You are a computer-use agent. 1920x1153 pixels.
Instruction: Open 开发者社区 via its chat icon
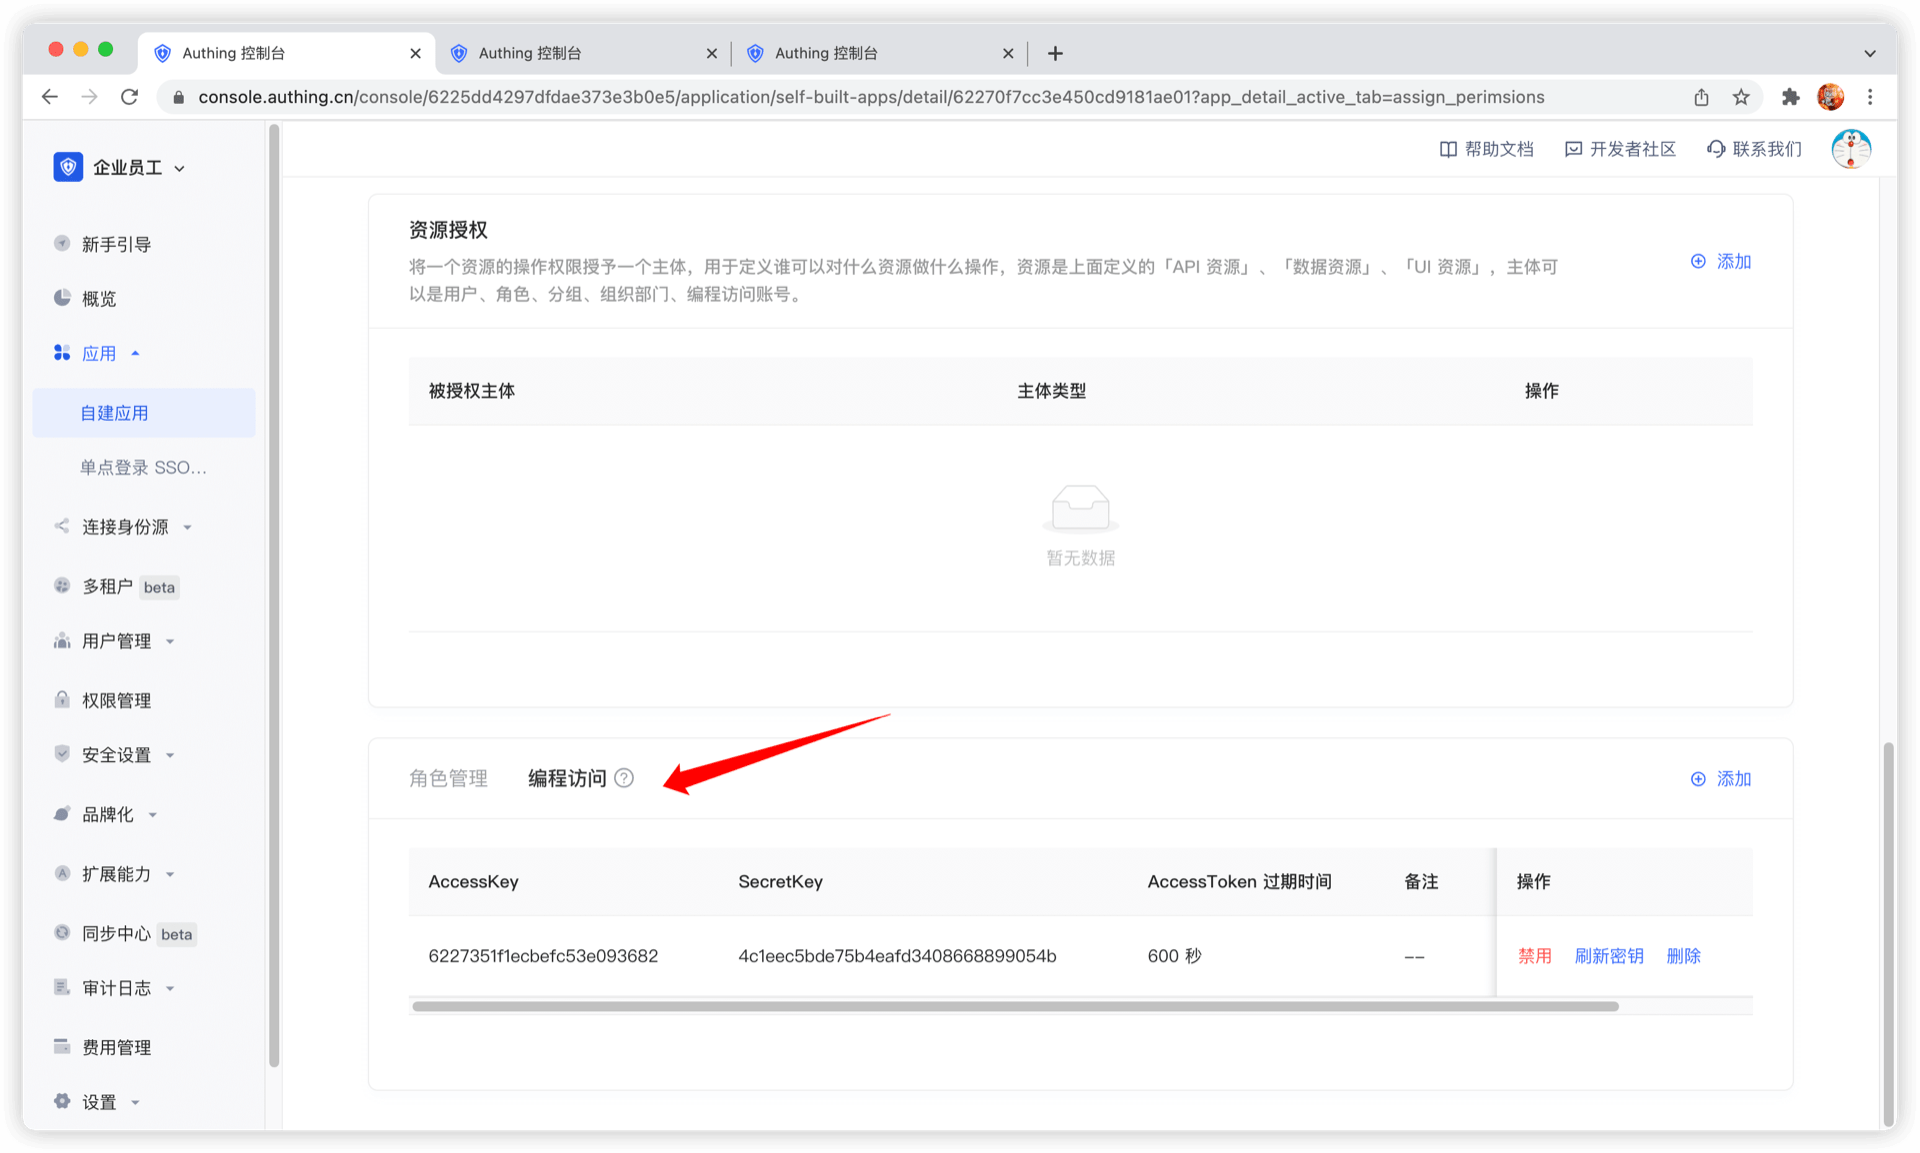(1573, 149)
